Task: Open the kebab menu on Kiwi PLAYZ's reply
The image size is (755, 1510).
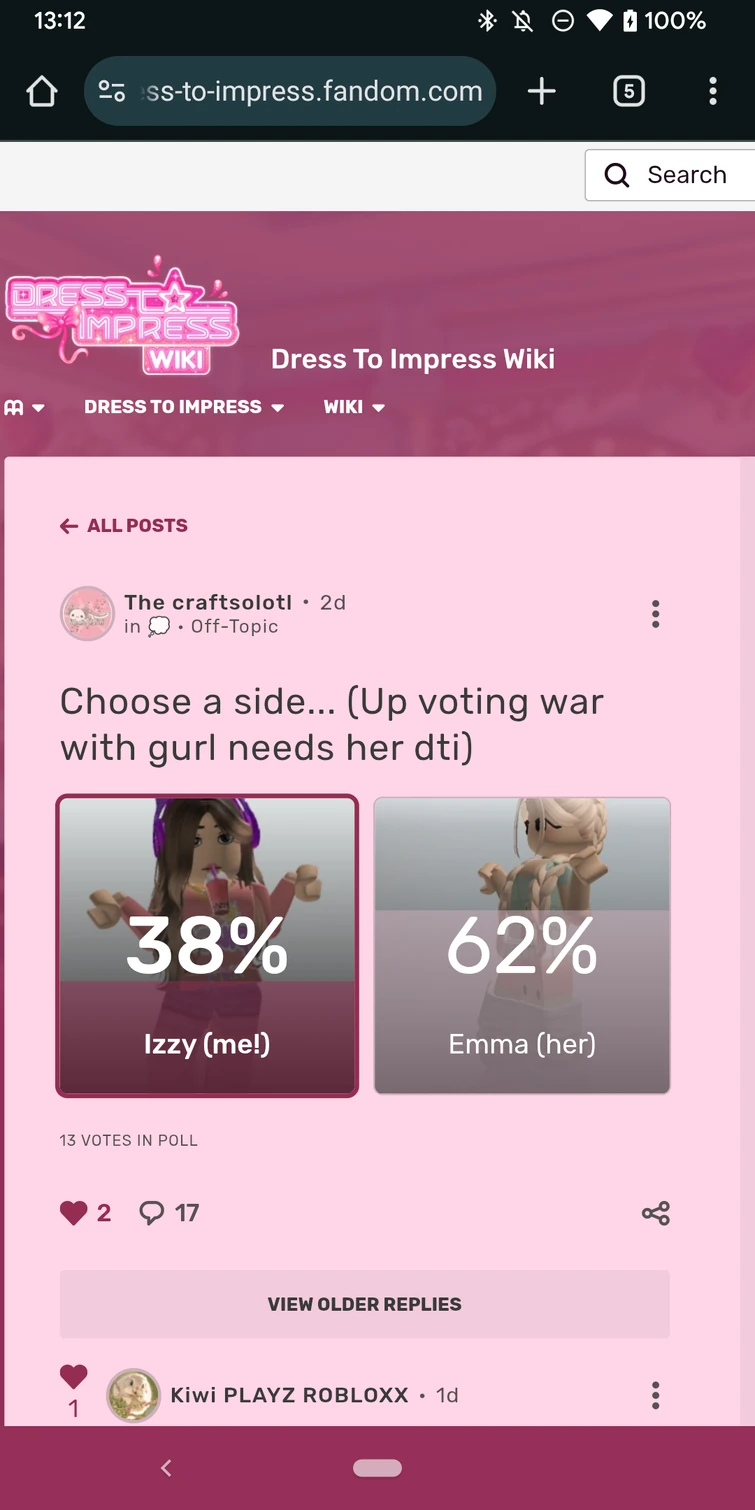Action: (655, 1394)
